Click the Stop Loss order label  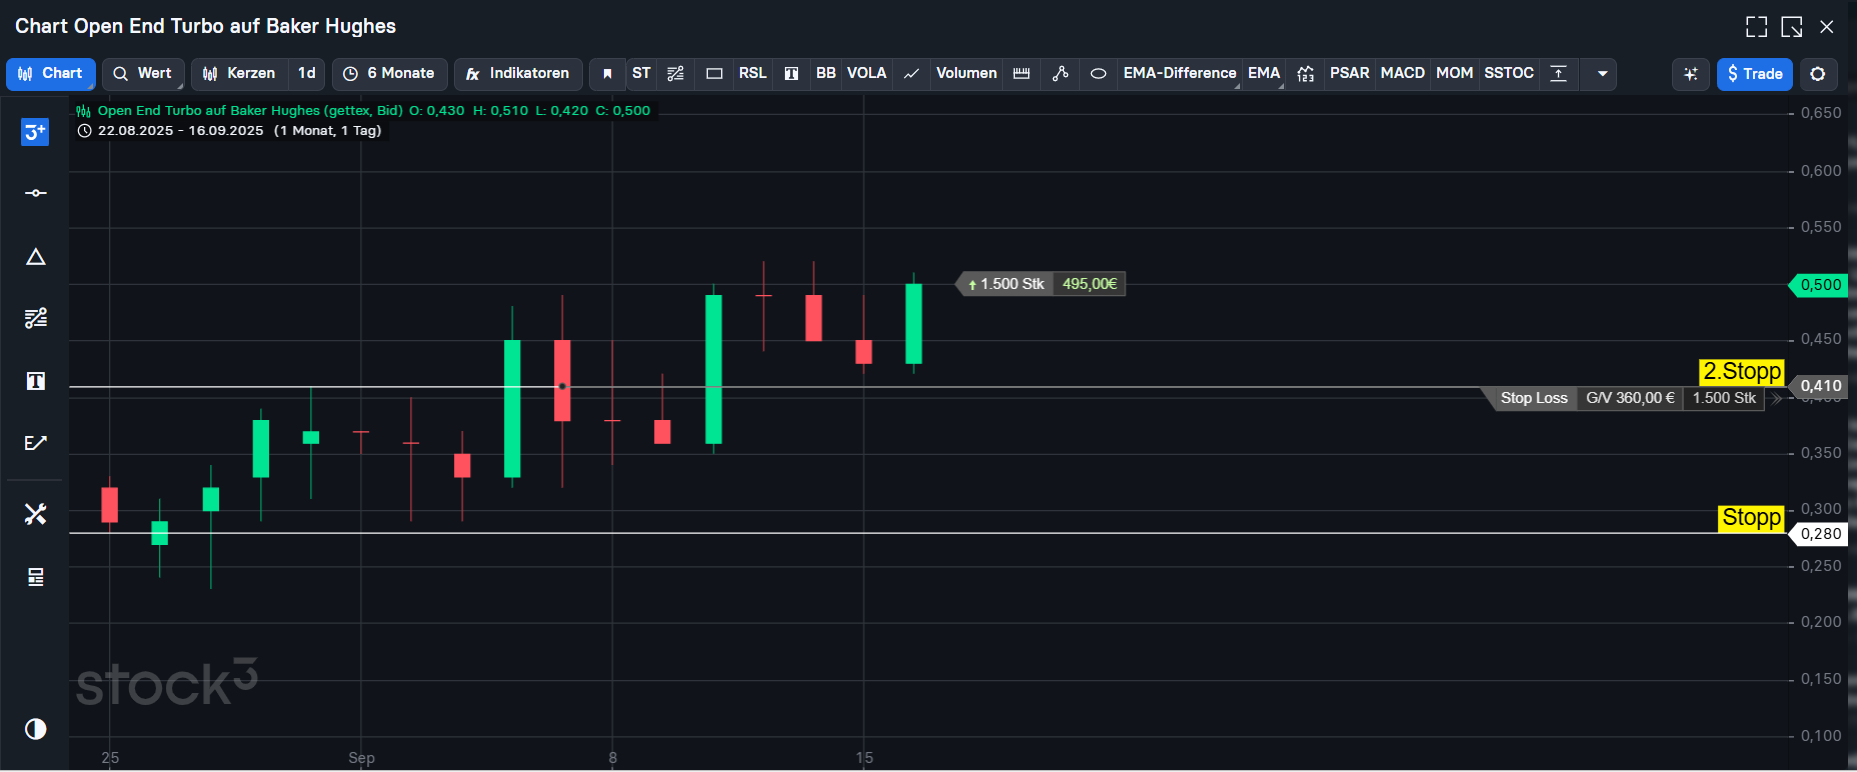tap(1533, 398)
